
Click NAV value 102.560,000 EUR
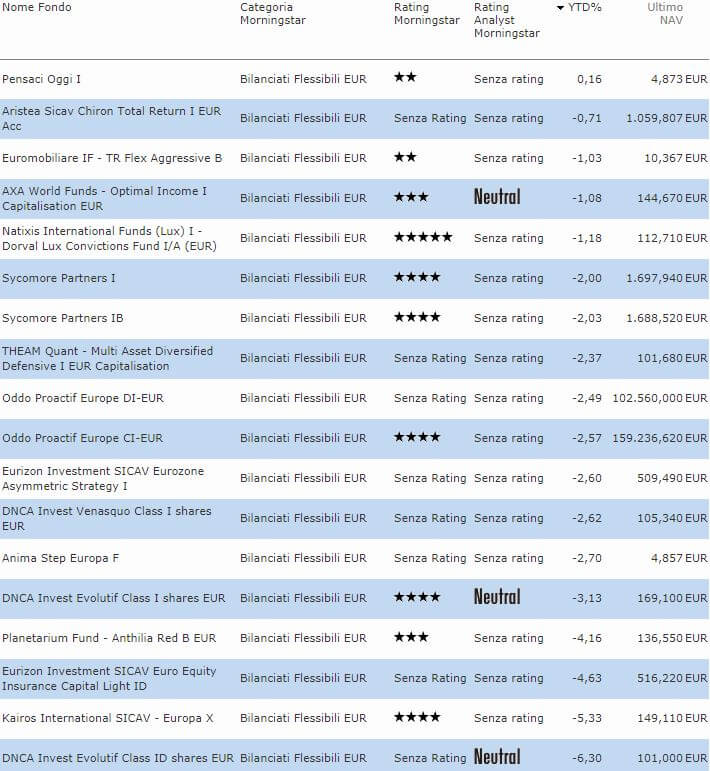pyautogui.click(x=660, y=398)
